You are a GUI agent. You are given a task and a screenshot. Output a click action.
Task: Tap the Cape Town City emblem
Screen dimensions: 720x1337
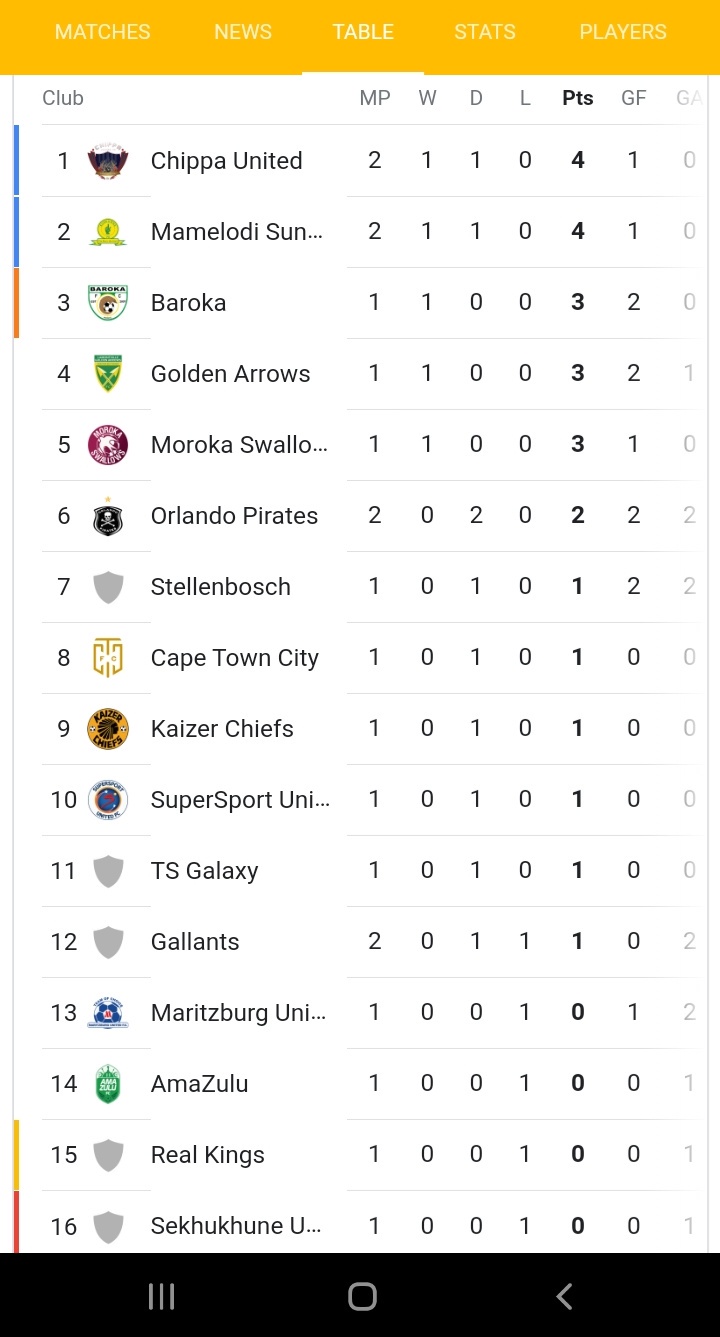click(108, 658)
